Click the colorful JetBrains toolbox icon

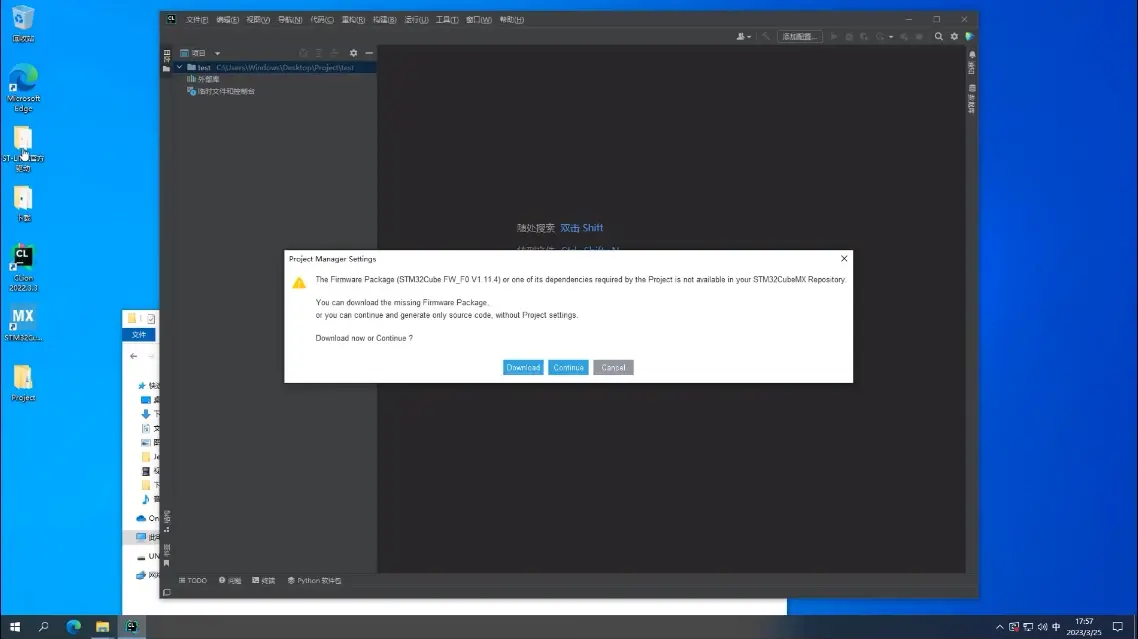(x=969, y=36)
